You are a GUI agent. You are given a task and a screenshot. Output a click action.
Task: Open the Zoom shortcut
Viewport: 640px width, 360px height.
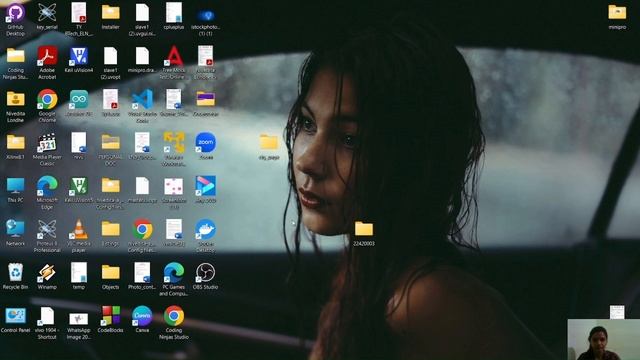[206, 142]
